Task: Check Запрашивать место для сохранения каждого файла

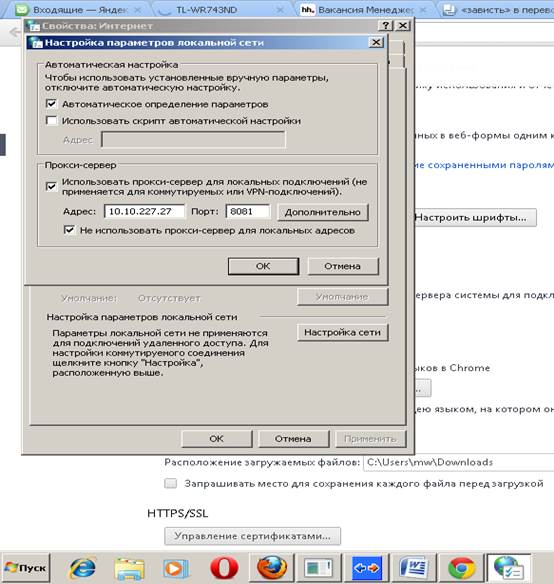Action: coord(171,483)
